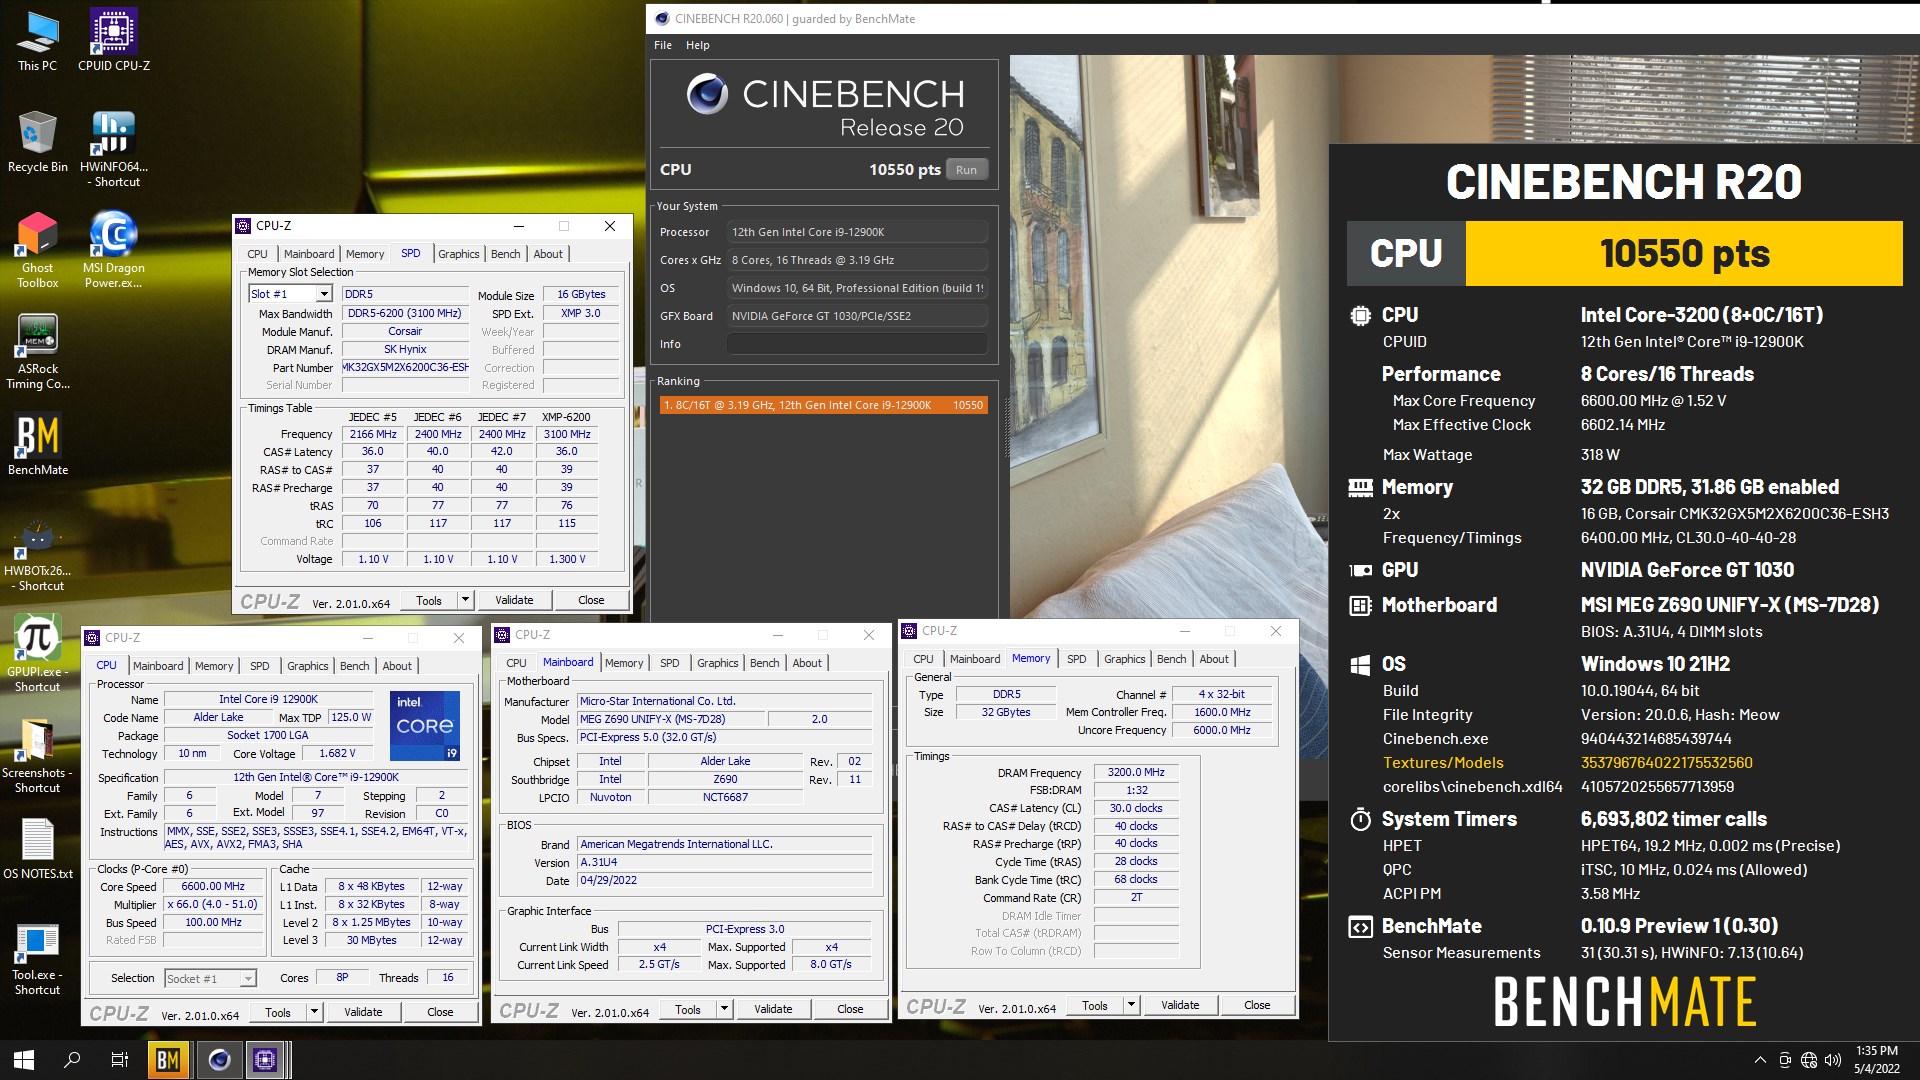Image resolution: width=1920 pixels, height=1080 pixels.
Task: Open About tab in Mainboard CPU-Z window
Action: 807,663
